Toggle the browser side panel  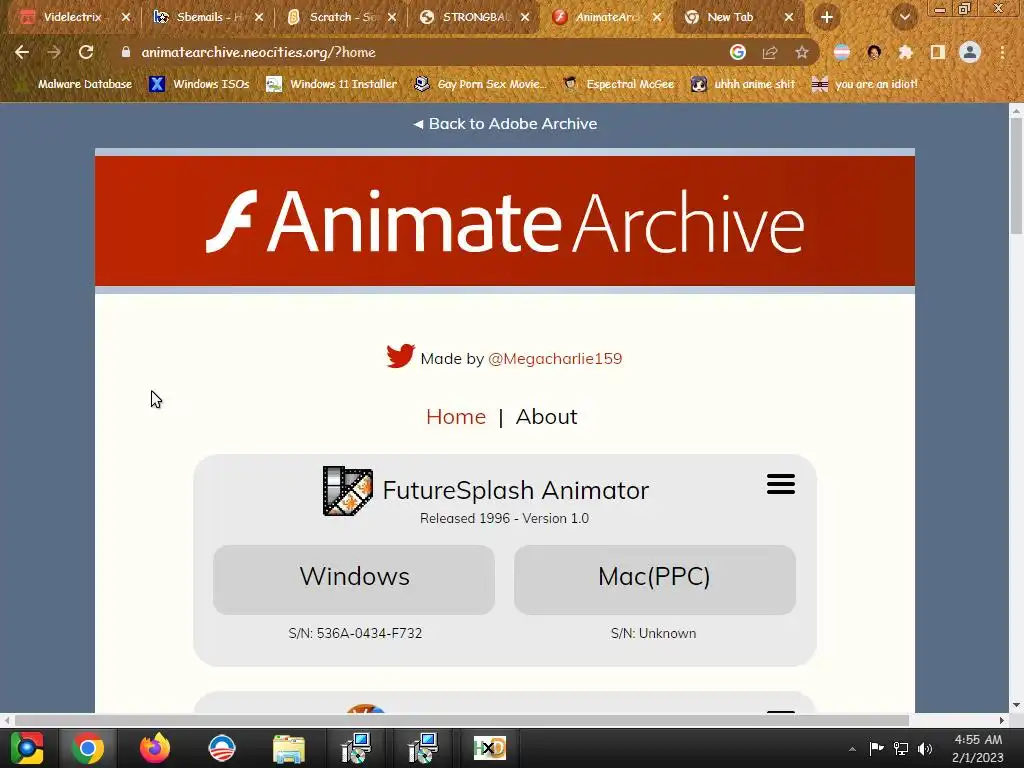click(938, 52)
